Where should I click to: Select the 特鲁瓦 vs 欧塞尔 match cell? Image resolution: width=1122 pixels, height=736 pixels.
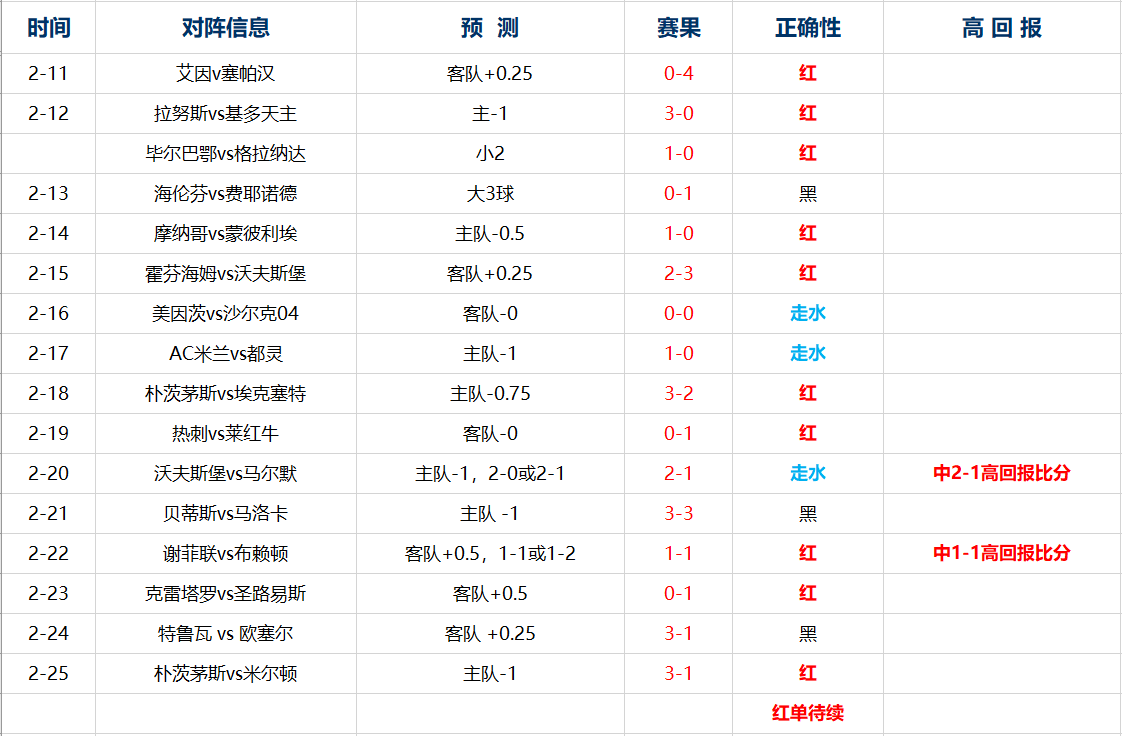[x=226, y=634]
